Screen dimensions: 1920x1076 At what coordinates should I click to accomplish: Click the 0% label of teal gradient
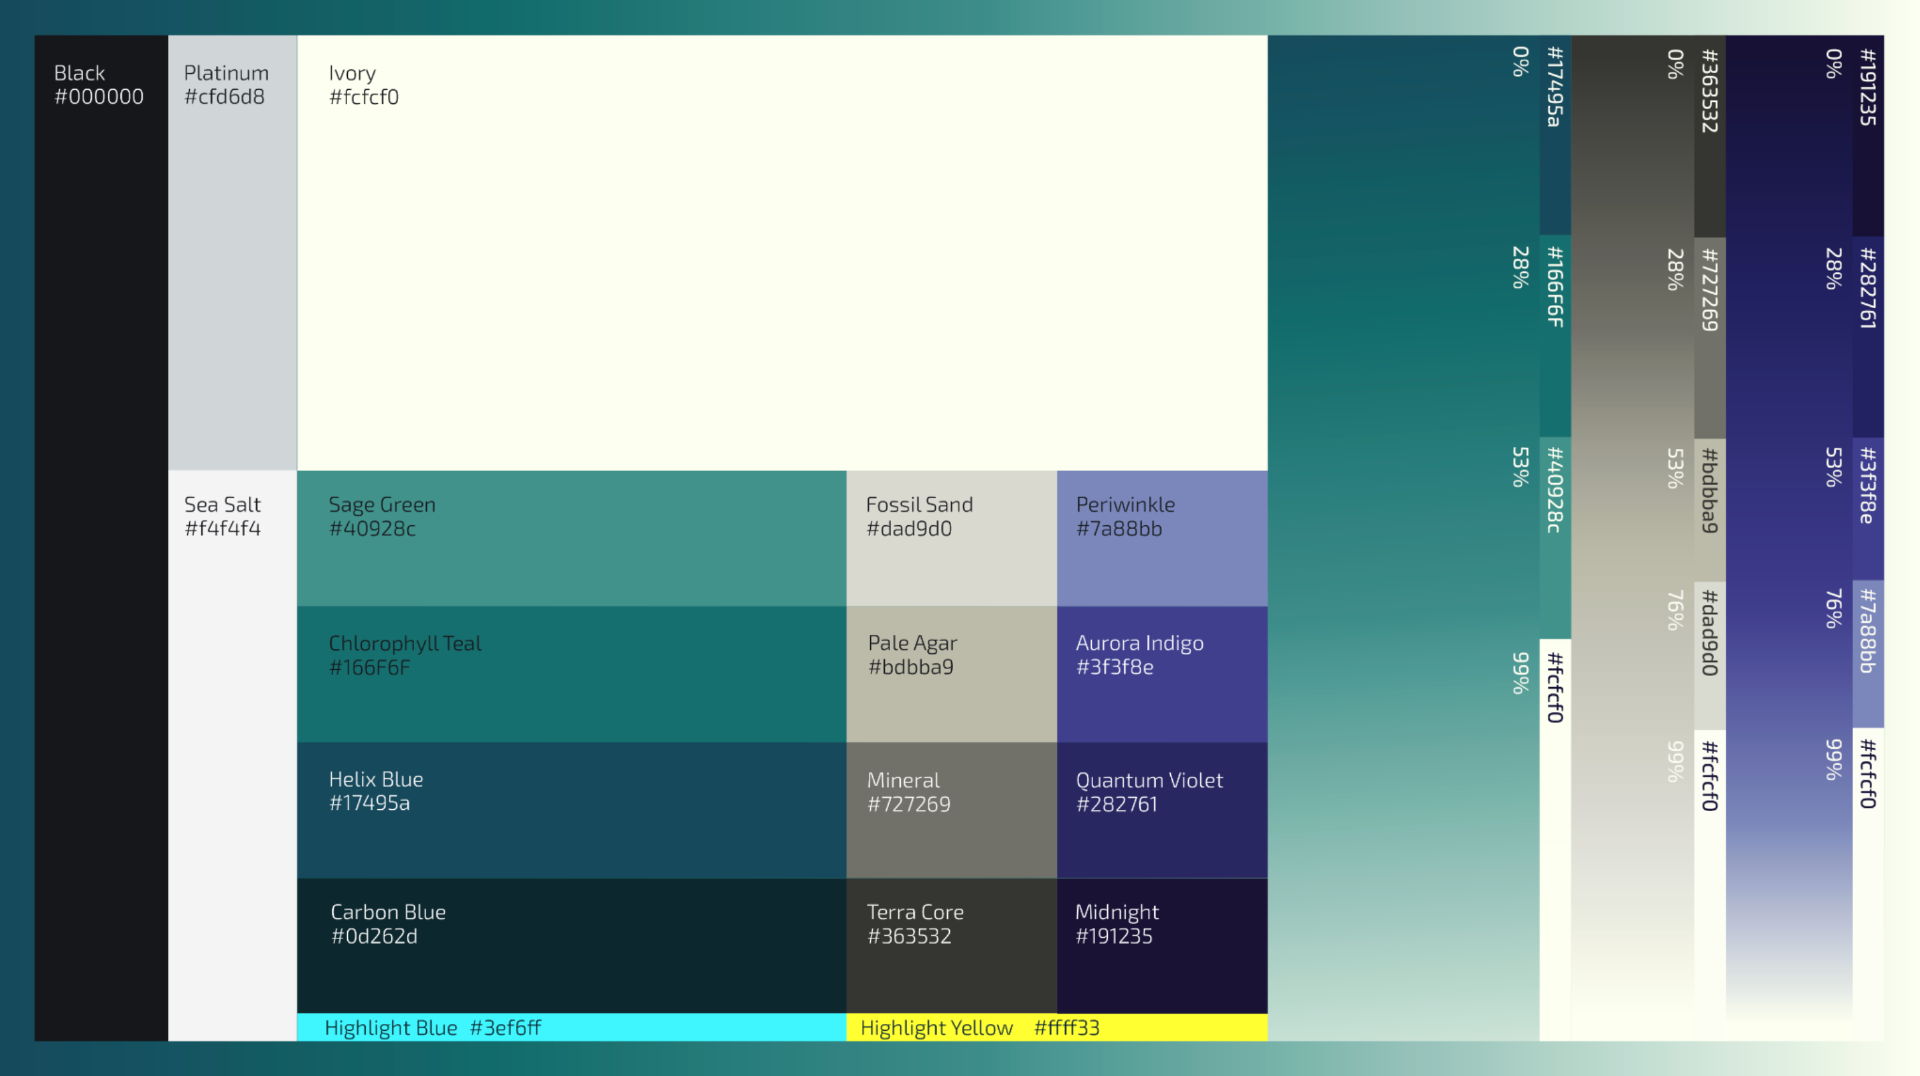(1521, 62)
